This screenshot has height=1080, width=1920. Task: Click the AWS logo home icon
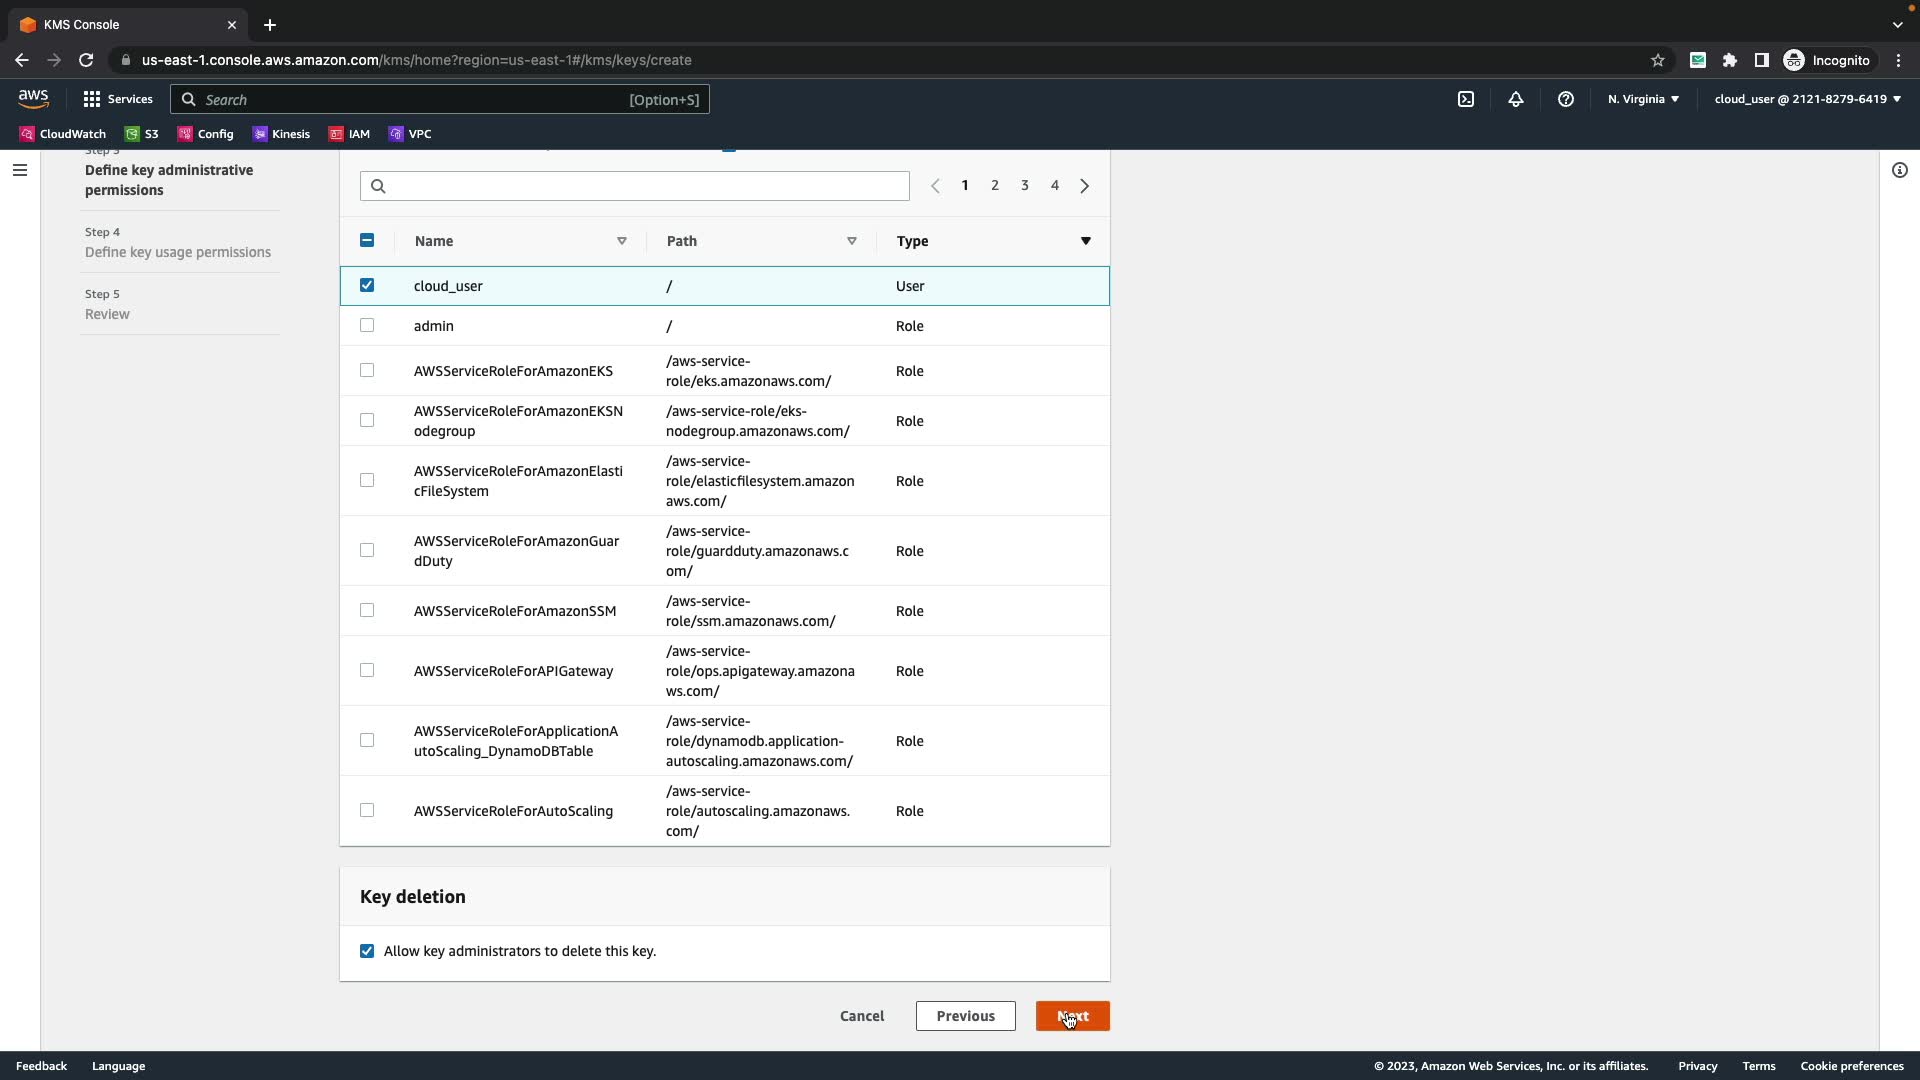click(x=33, y=98)
